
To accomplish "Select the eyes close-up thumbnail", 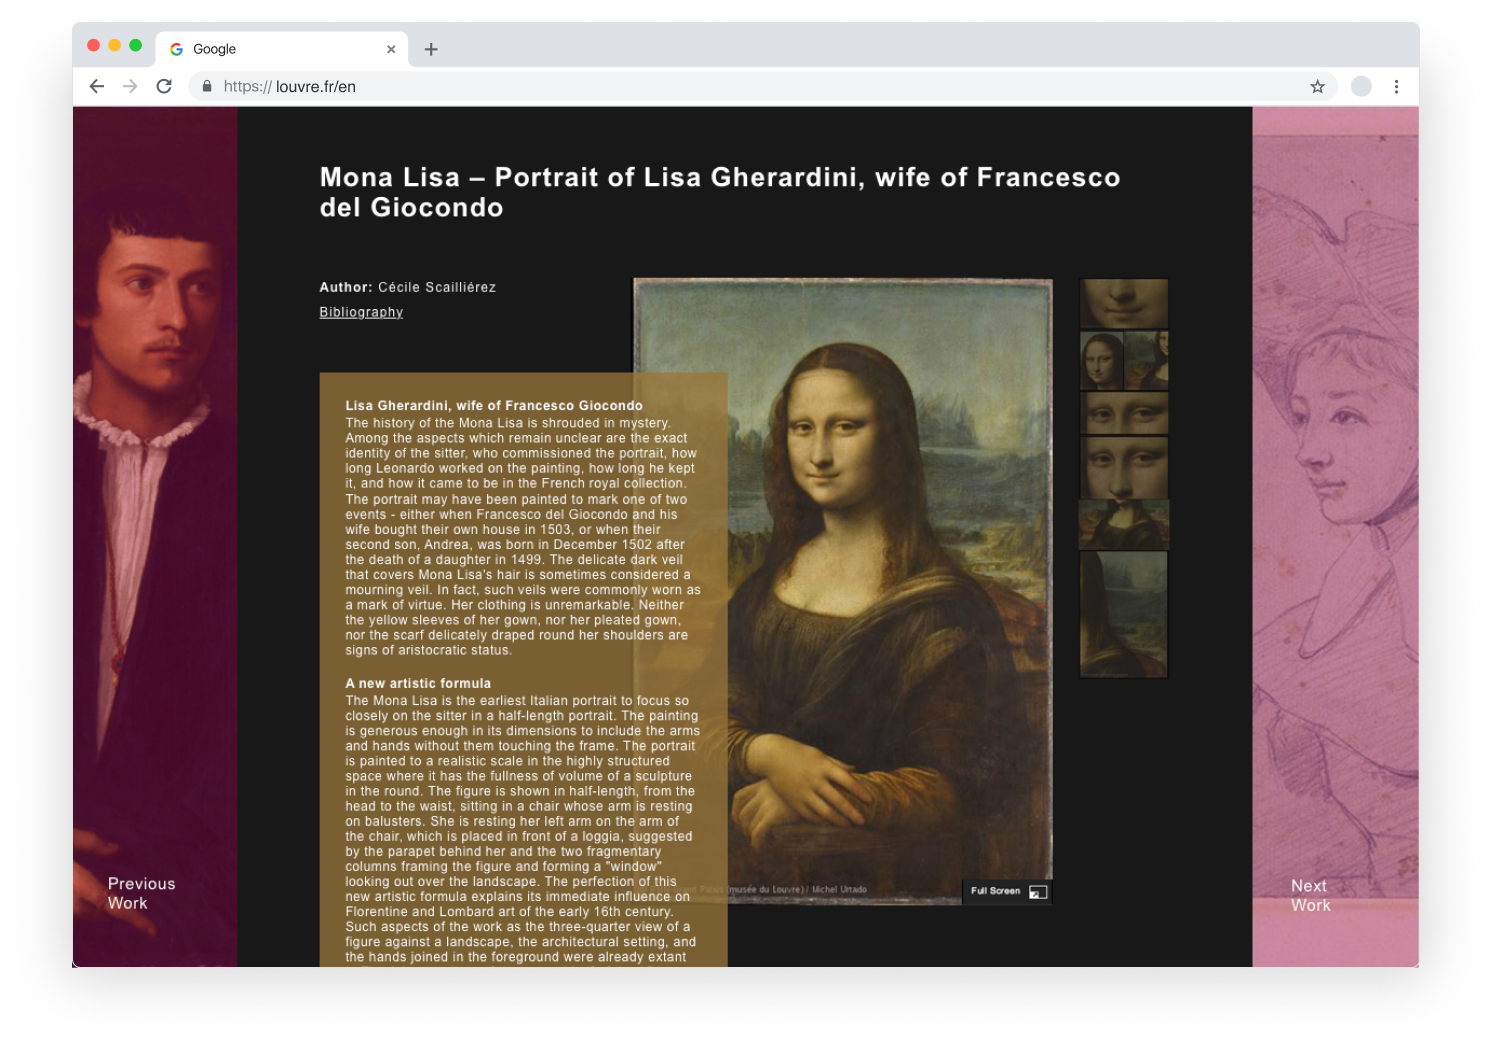I will tap(1124, 413).
